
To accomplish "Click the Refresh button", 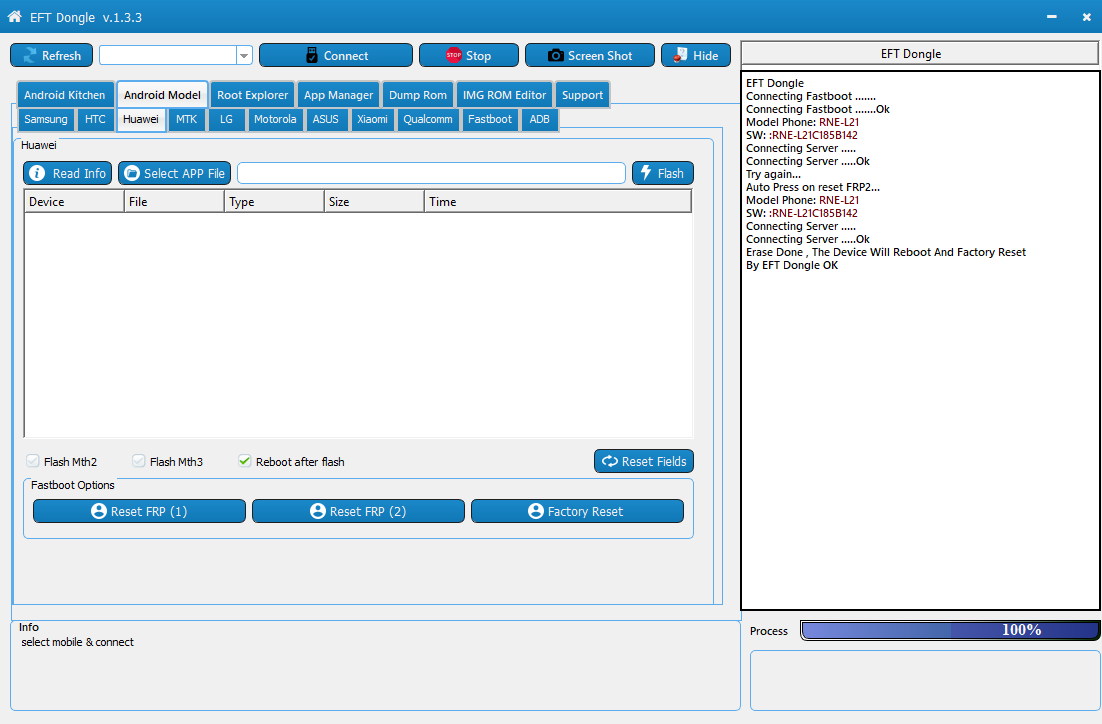I will pos(51,56).
